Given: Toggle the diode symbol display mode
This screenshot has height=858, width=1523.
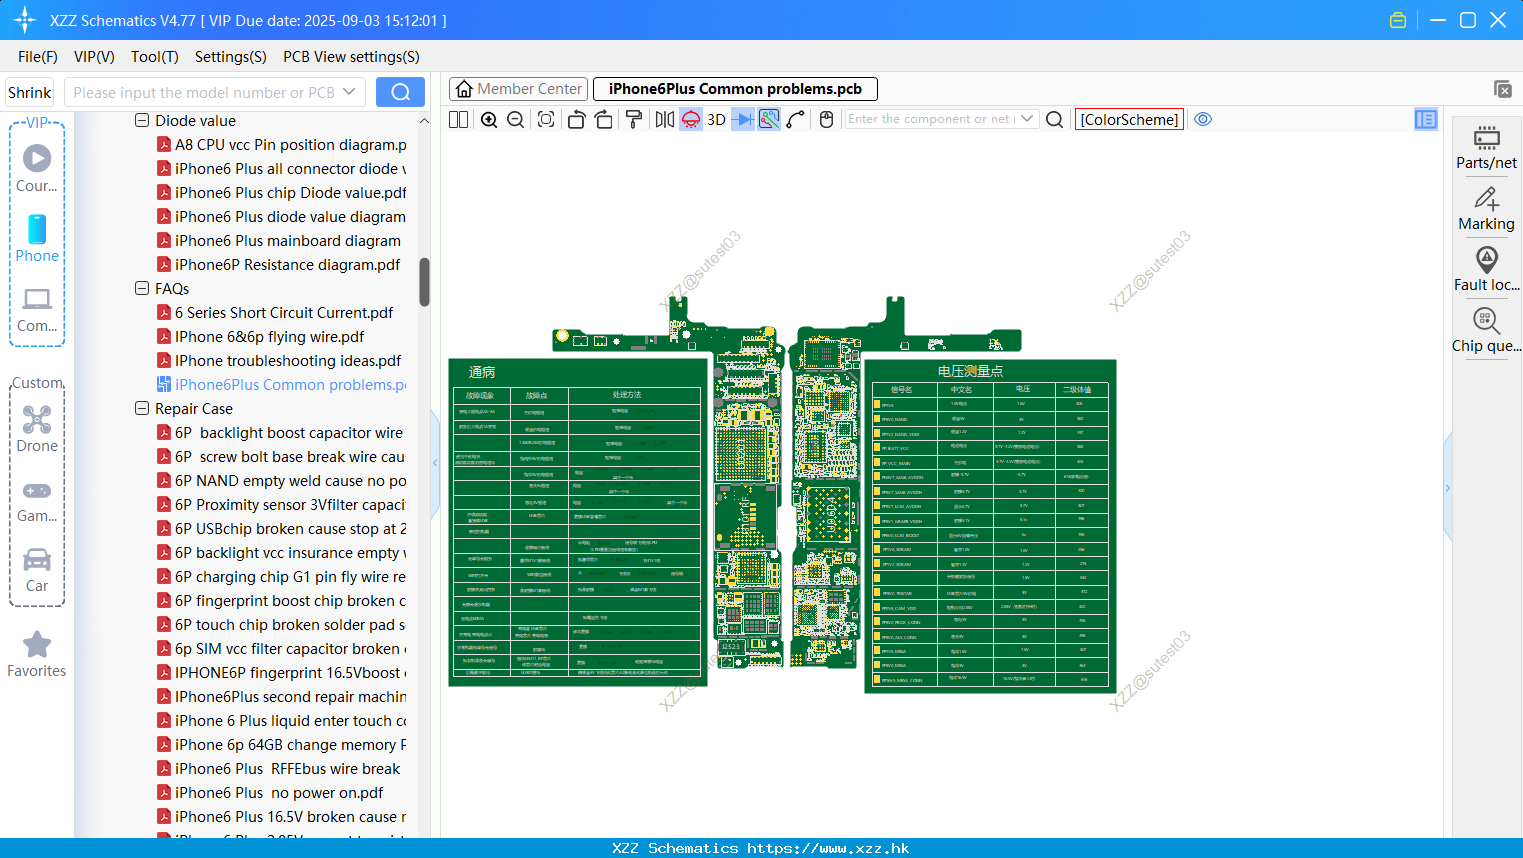Looking at the screenshot, I should 743,120.
